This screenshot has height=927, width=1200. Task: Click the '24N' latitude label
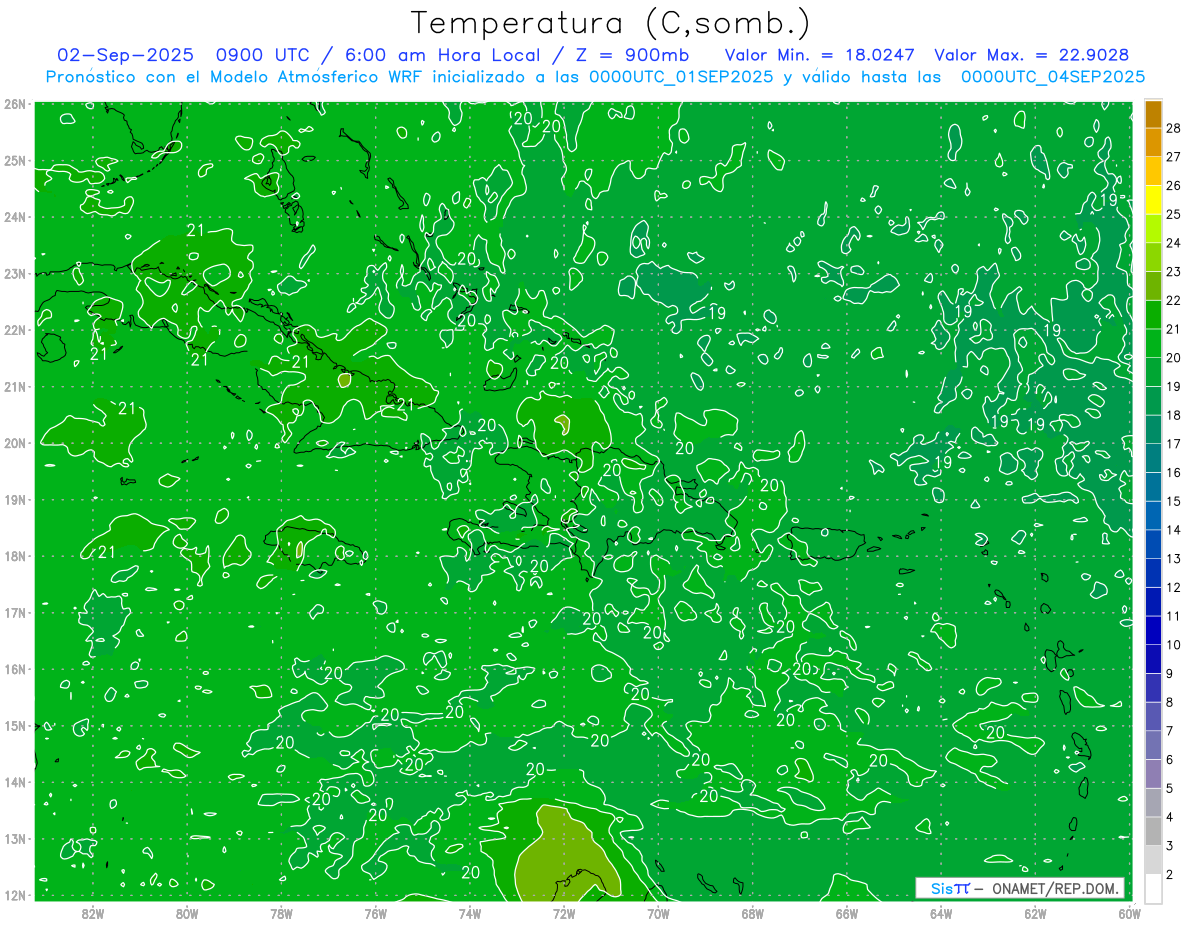tap(14, 217)
